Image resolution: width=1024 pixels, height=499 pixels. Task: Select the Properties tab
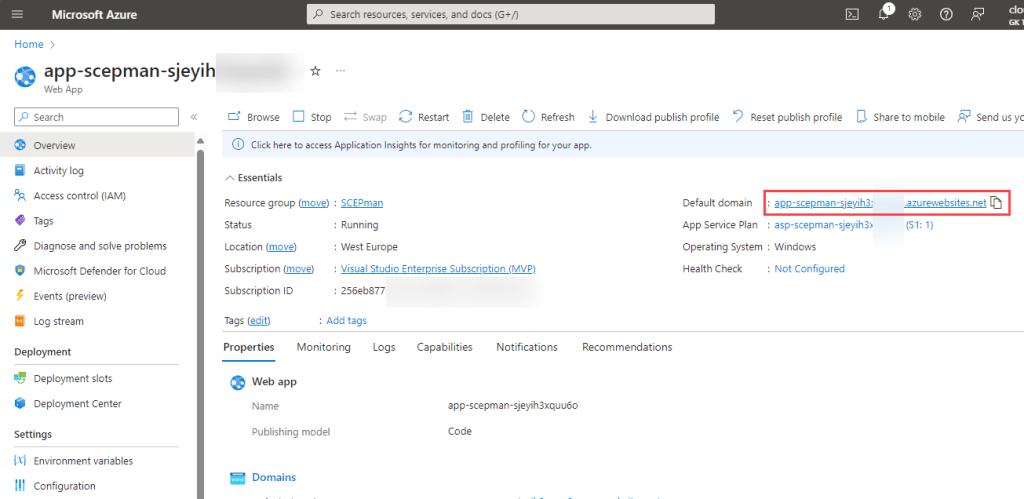[249, 347]
